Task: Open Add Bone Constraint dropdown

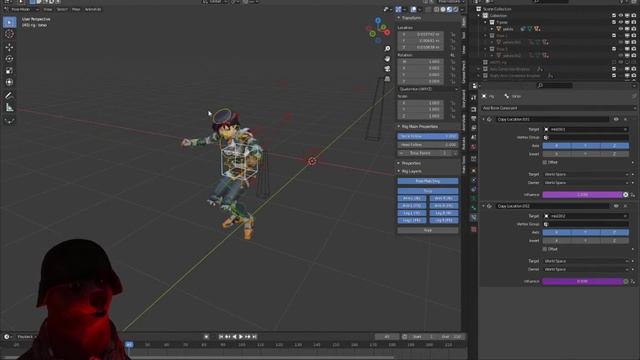Action: 558,108
